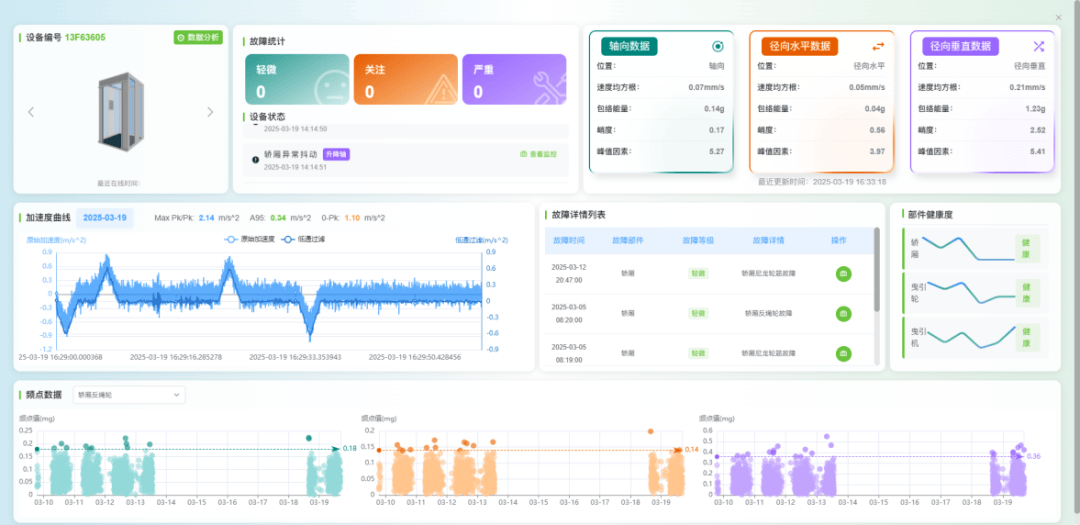This screenshot has width=1080, height=525.
Task: Select the 径向水平数据 tab
Action: 798,46
